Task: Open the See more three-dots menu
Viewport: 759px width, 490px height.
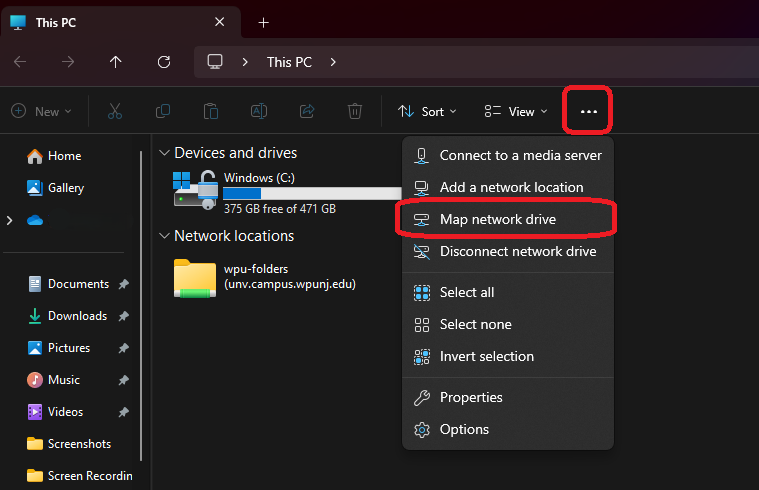Action: 589,111
